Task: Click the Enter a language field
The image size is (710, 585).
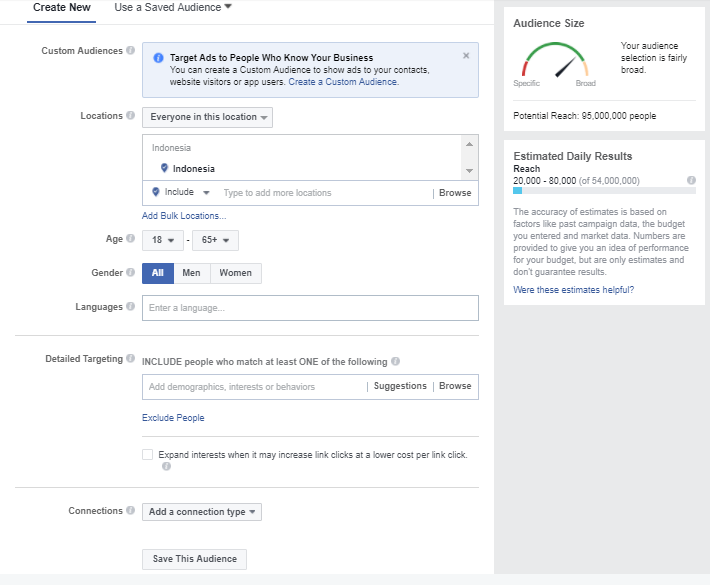Action: [x=310, y=308]
